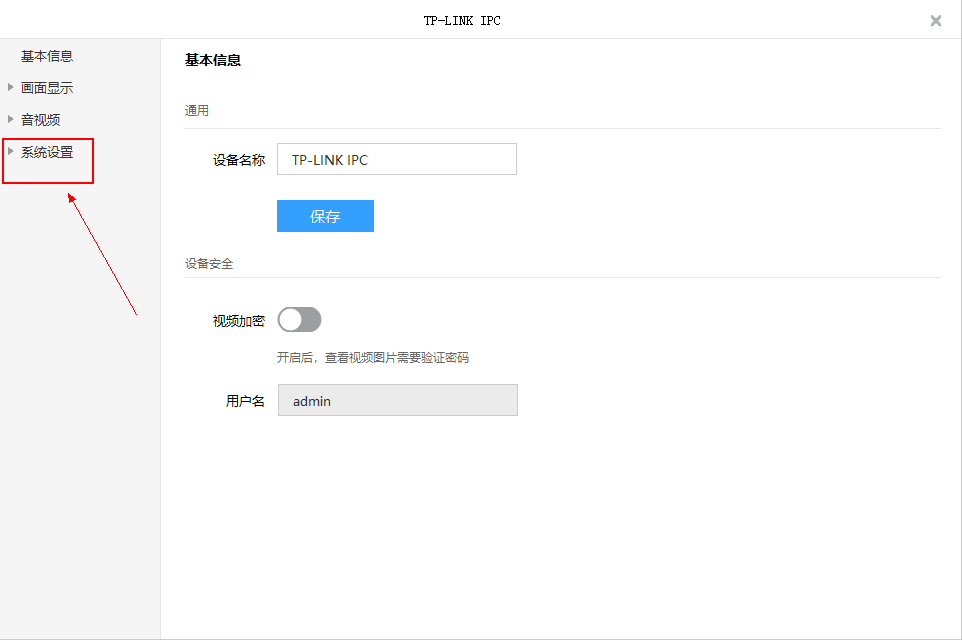This screenshot has height=640, width=962.
Task: Close the TP-LINK IPC settings window
Action: pos(935,20)
